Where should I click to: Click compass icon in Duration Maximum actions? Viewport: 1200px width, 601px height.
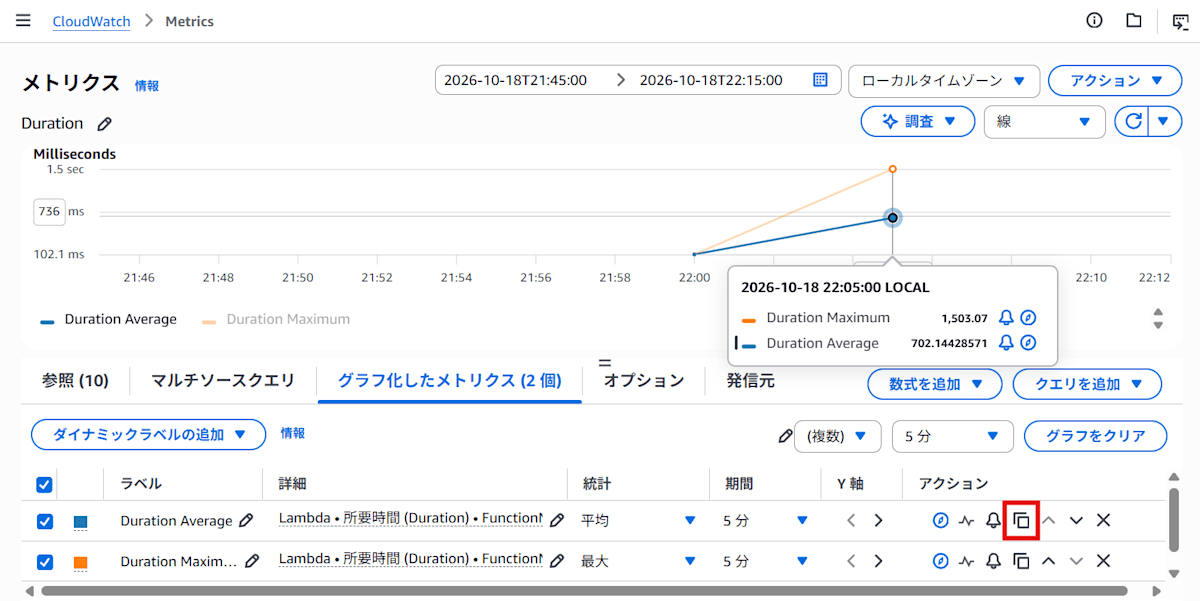click(940, 561)
